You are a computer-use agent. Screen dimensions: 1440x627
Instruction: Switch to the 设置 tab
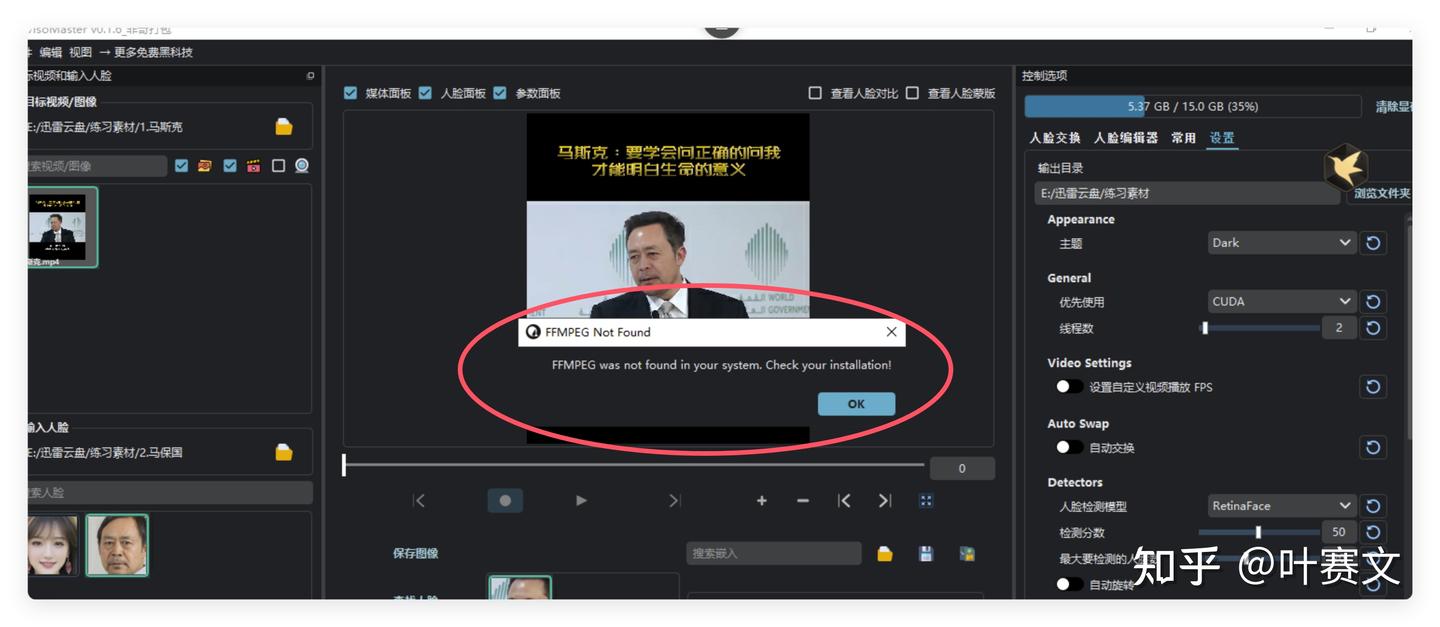pos(1222,138)
